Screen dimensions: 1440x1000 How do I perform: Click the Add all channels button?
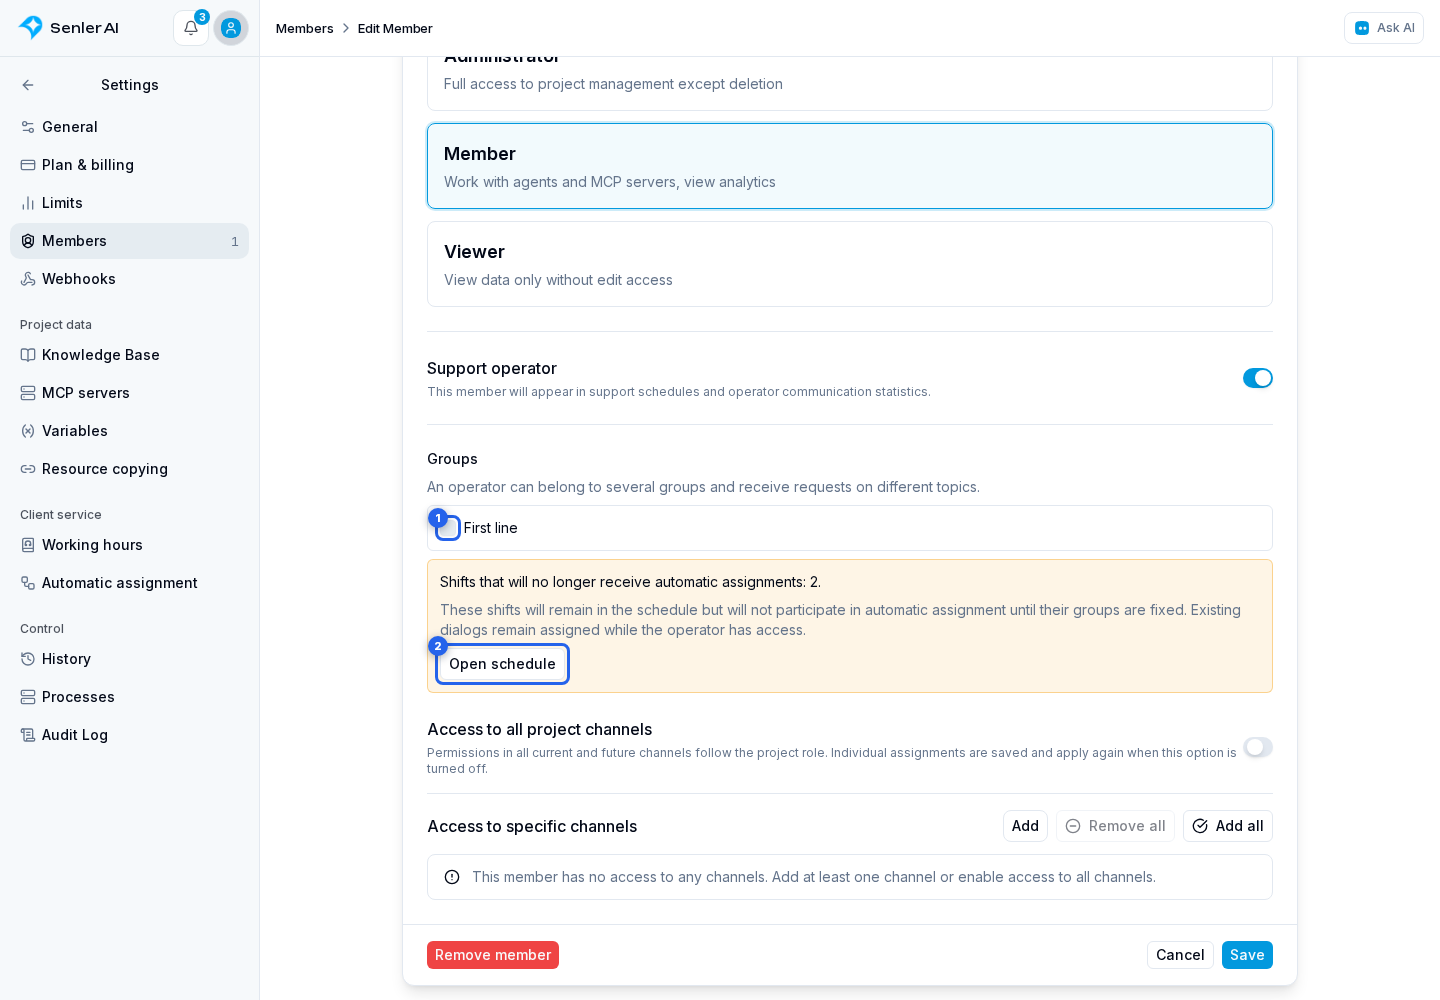coord(1228,826)
